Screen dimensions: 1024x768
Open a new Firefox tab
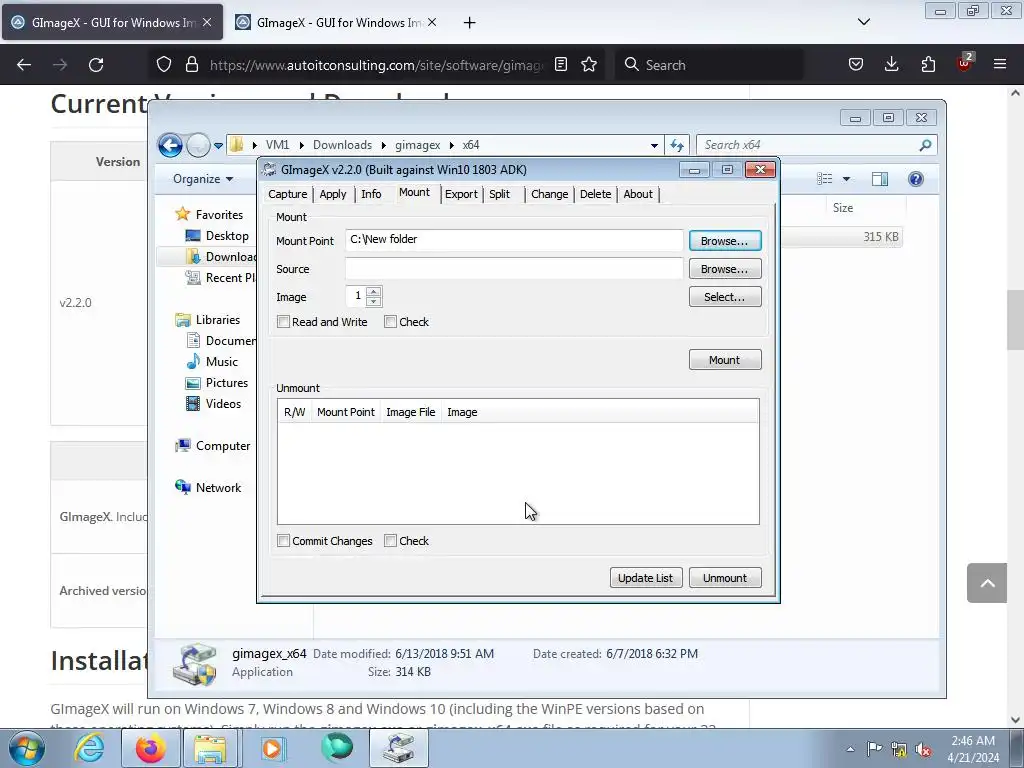click(x=470, y=23)
